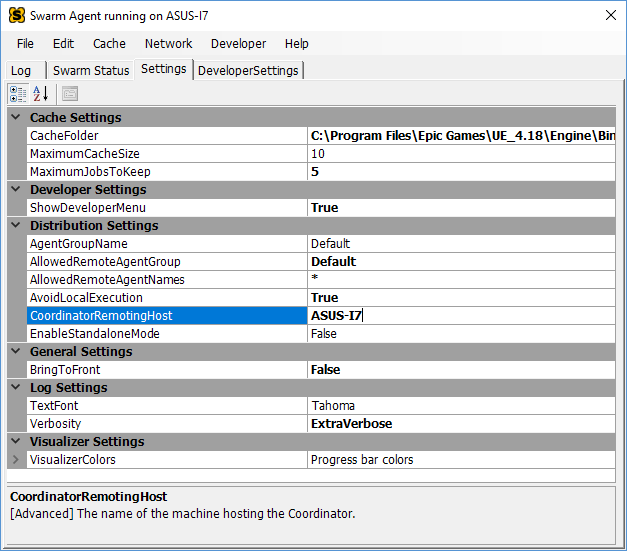This screenshot has height=551, width=627.
Task: Switch to the Log tab
Action: pyautogui.click(x=26, y=71)
